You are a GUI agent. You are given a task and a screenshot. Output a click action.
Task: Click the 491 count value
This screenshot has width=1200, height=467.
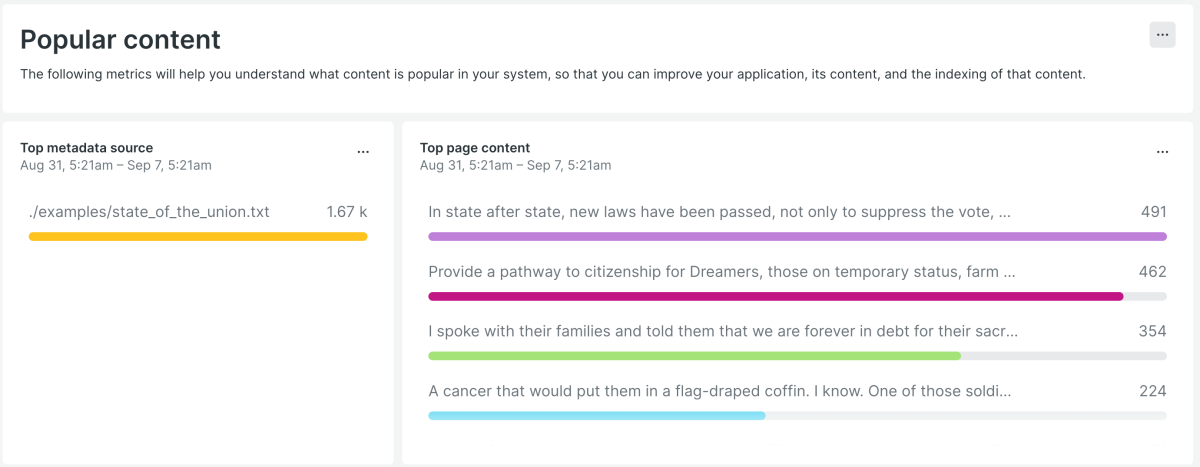coord(1153,212)
